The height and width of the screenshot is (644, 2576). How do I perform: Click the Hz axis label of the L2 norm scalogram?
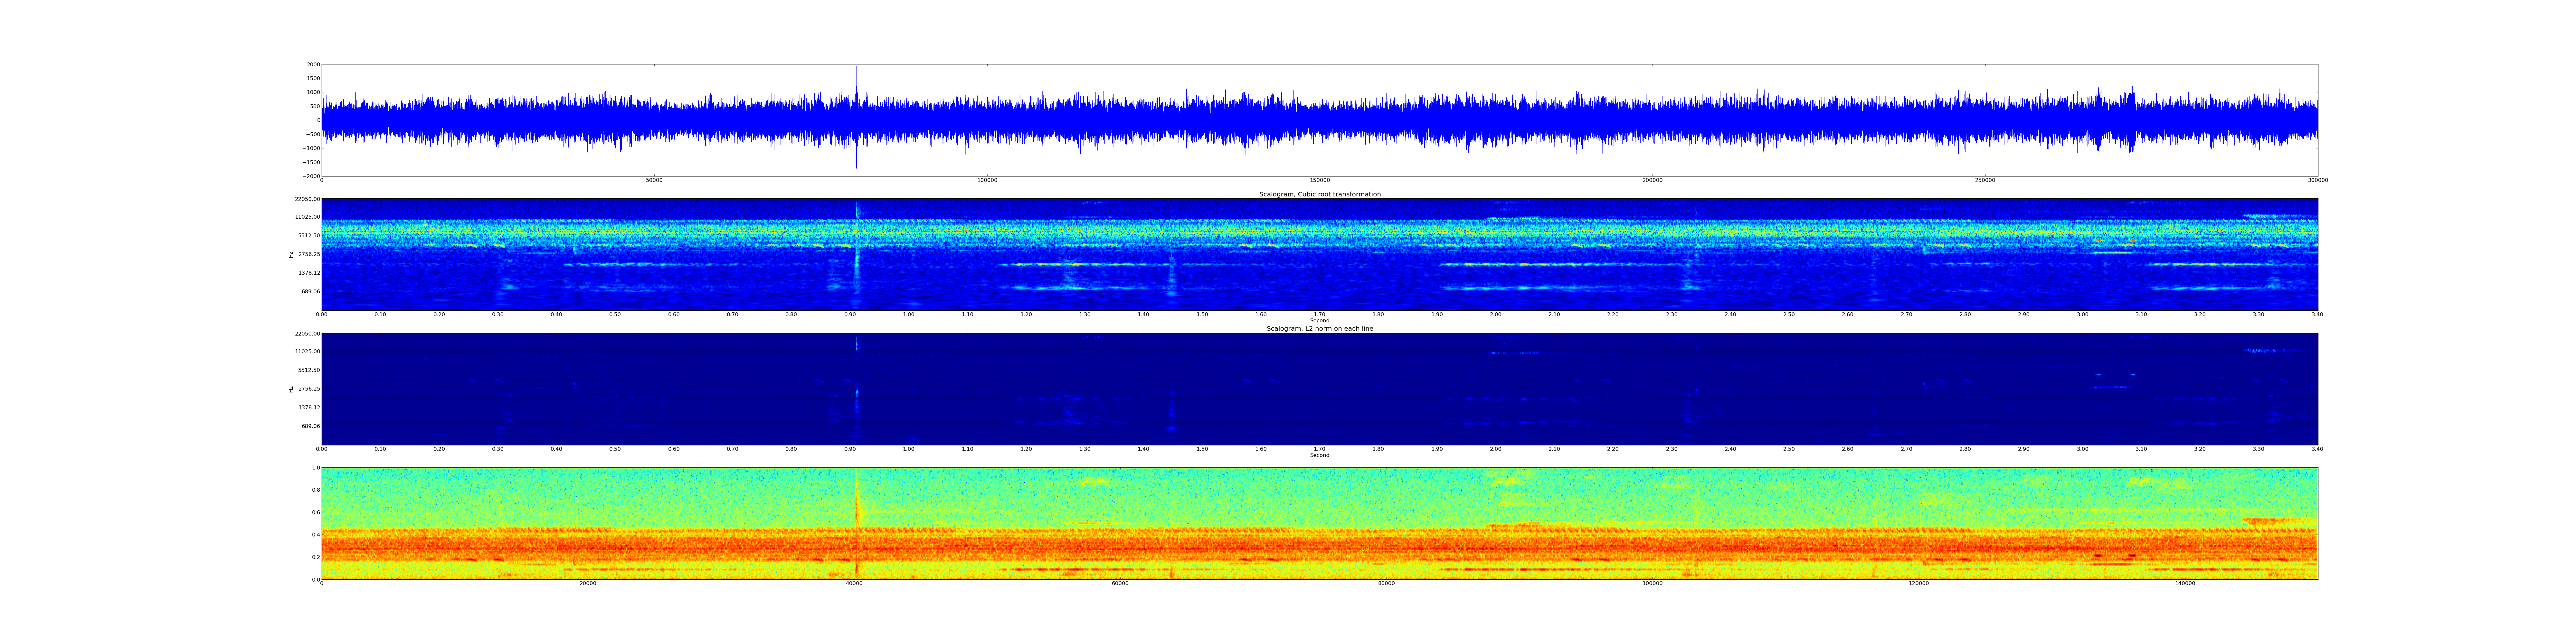coord(291,389)
